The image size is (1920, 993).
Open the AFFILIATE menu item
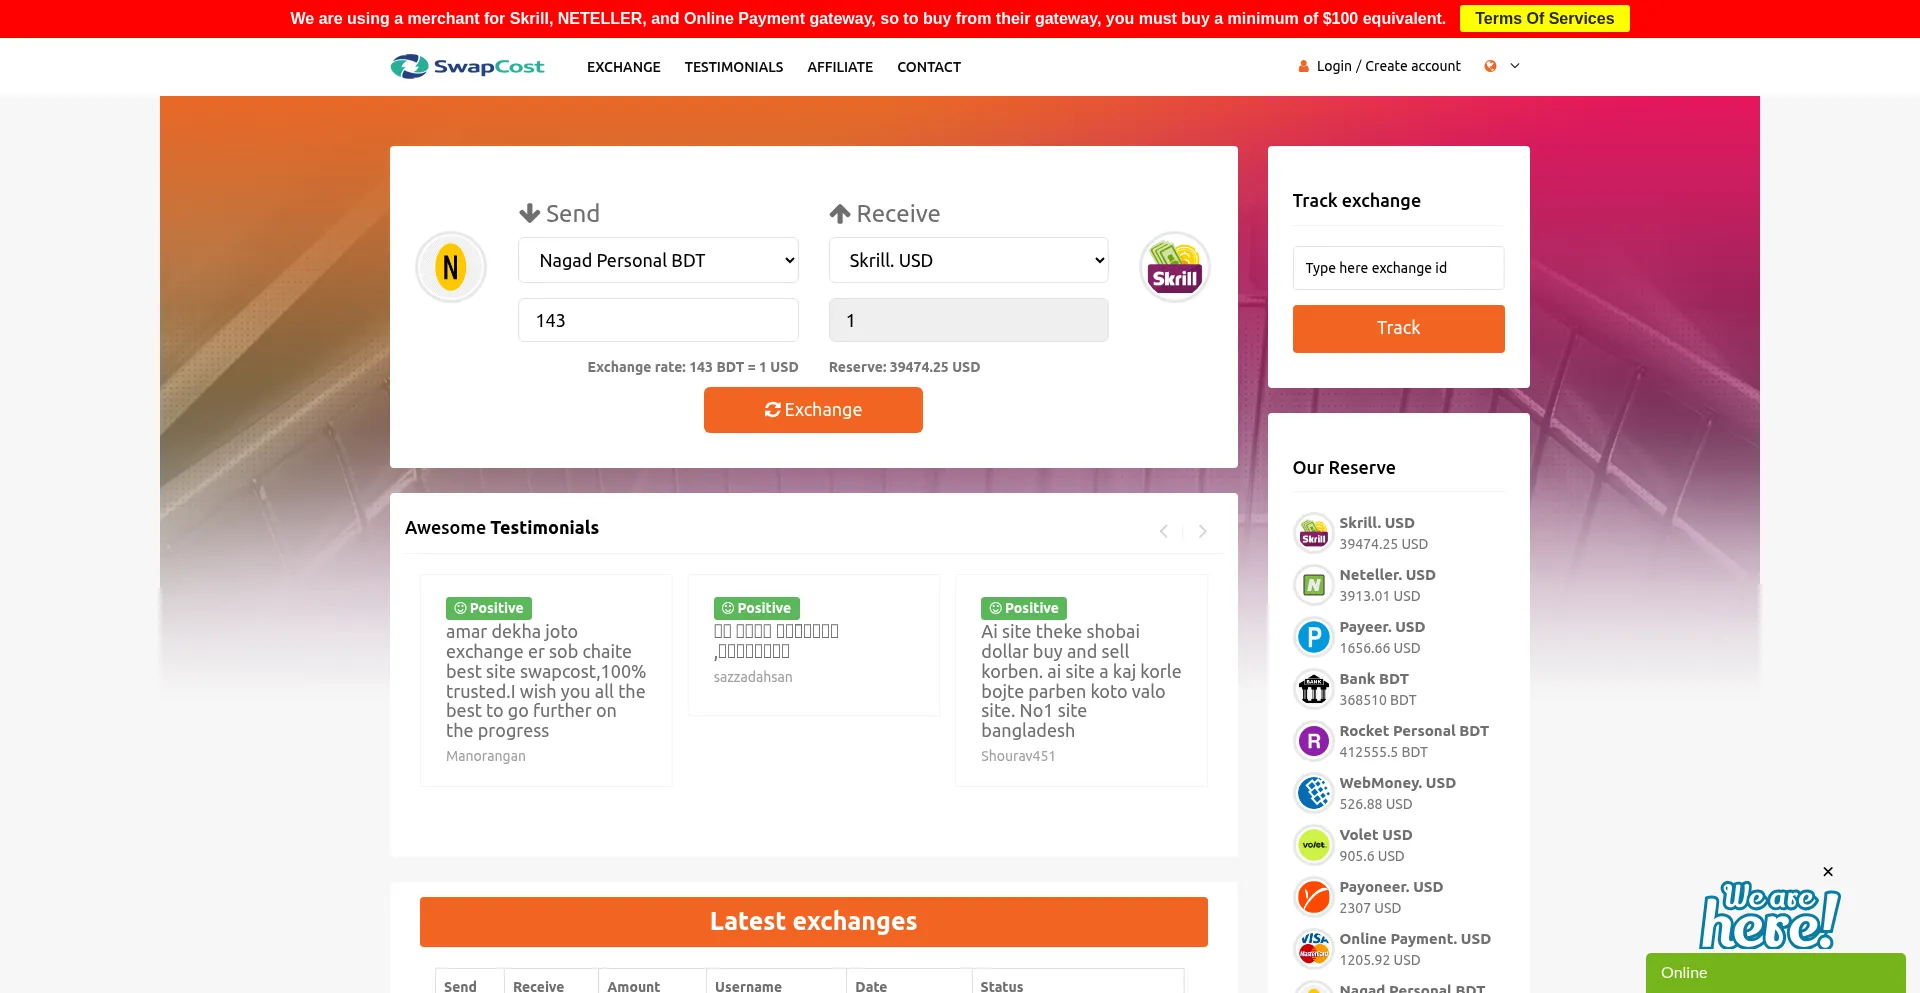point(840,67)
